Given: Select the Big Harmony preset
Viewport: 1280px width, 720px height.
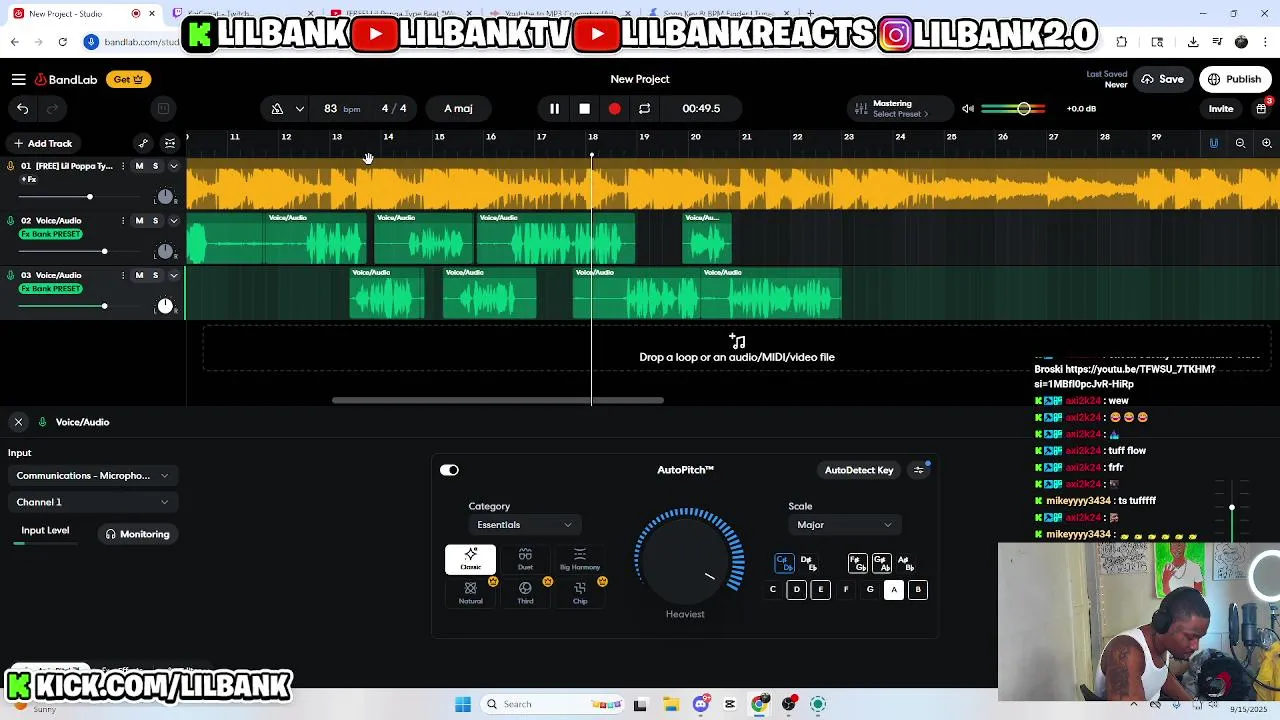Looking at the screenshot, I should pos(580,559).
